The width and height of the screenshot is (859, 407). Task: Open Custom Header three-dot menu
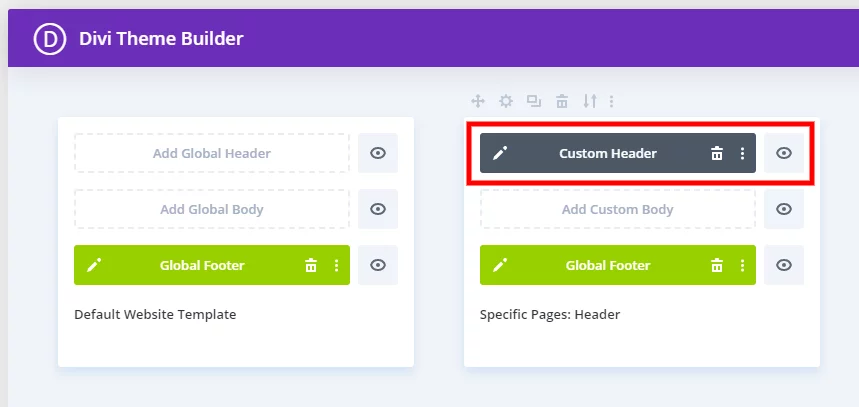pos(742,153)
